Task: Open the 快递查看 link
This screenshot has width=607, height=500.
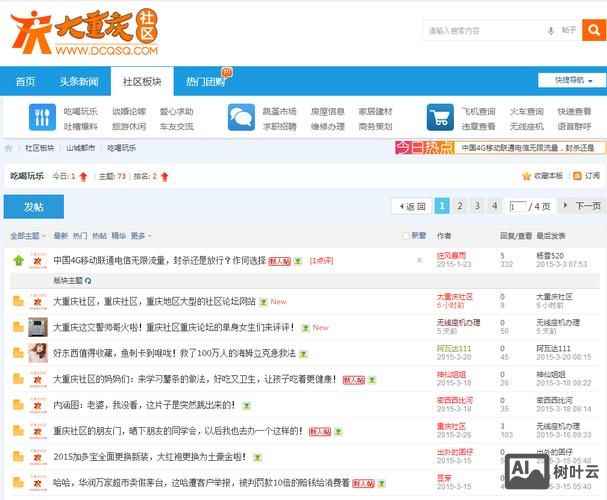Action: tap(574, 111)
